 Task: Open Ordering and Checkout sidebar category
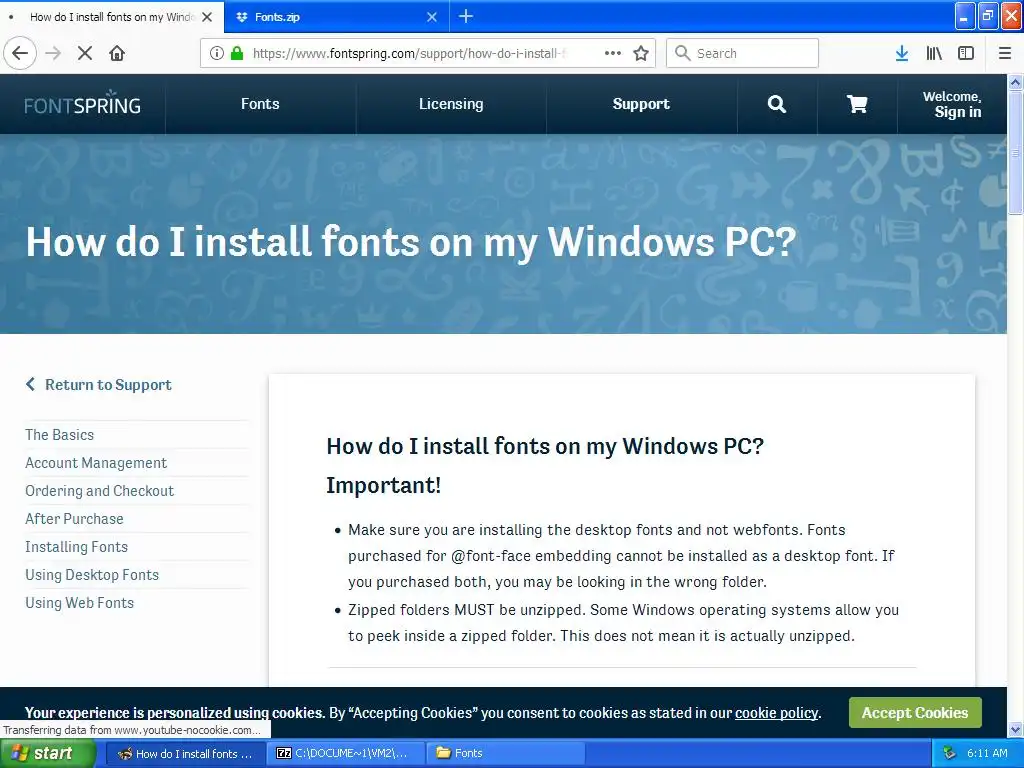pyautogui.click(x=99, y=491)
